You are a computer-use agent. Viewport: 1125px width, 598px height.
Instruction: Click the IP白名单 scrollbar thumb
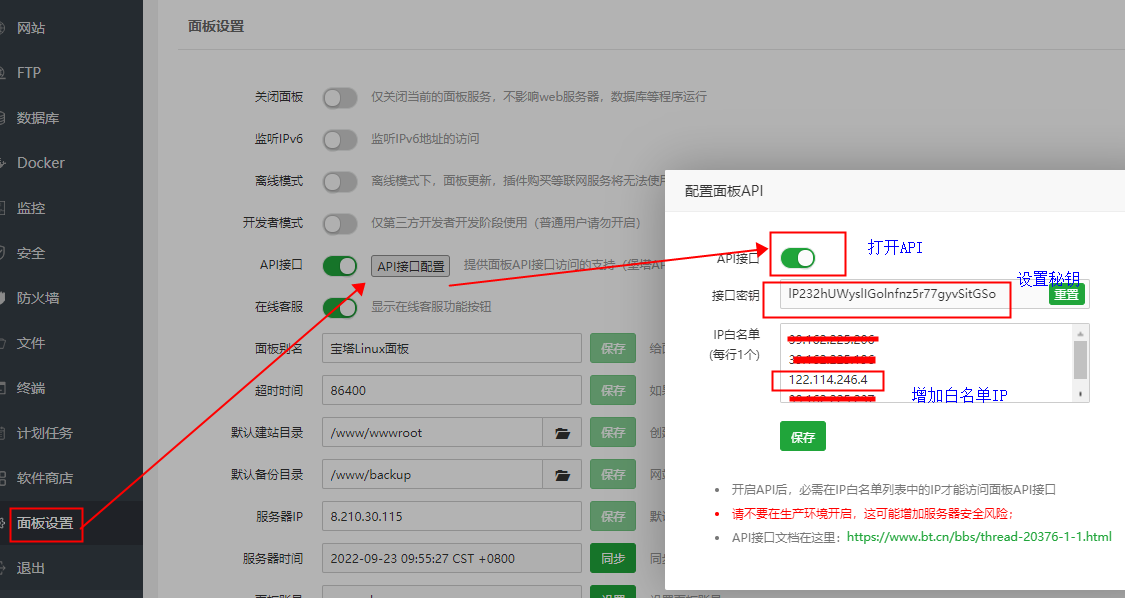(x=1081, y=360)
